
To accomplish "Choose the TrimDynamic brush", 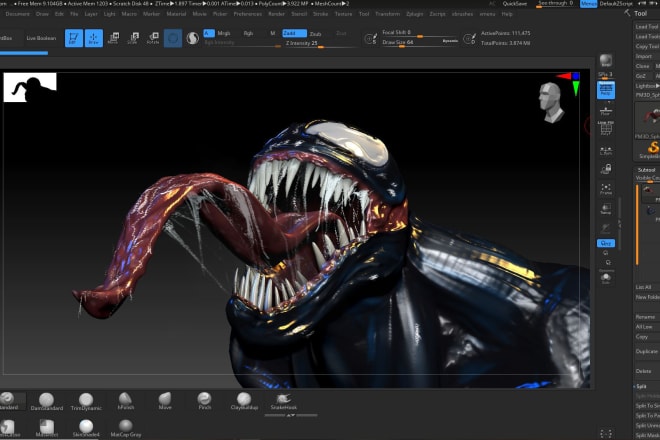I will pyautogui.click(x=86, y=402).
